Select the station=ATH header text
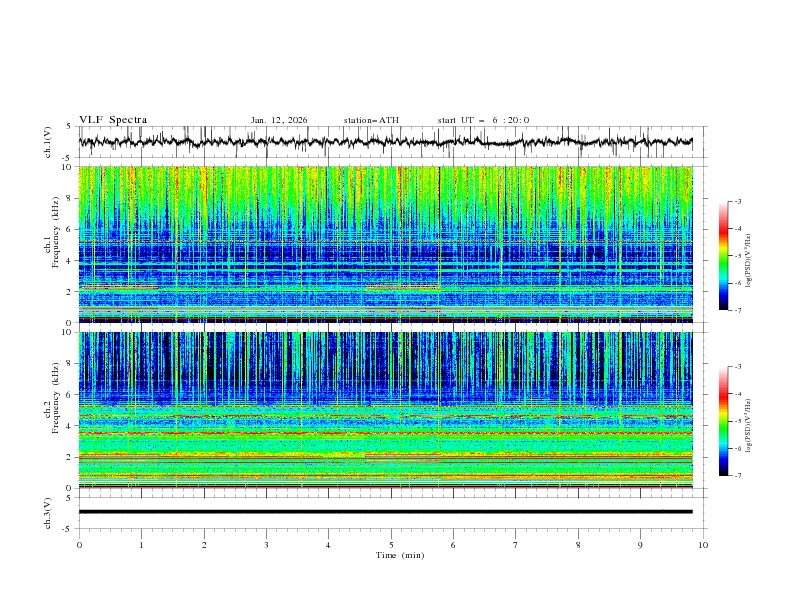 click(371, 120)
